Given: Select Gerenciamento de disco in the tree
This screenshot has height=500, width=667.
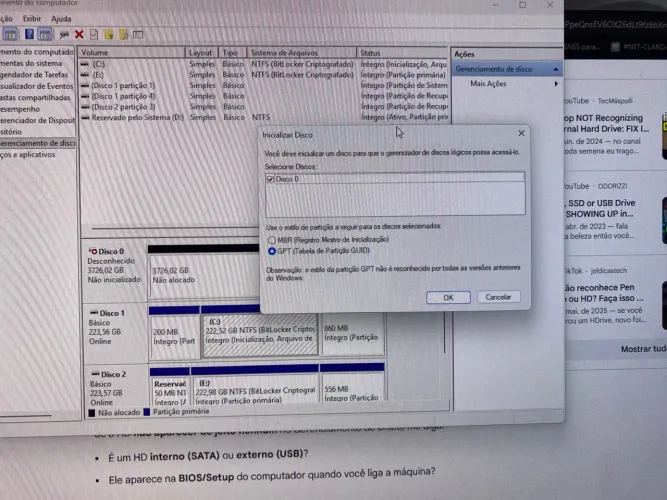Looking at the screenshot, I should point(37,143).
